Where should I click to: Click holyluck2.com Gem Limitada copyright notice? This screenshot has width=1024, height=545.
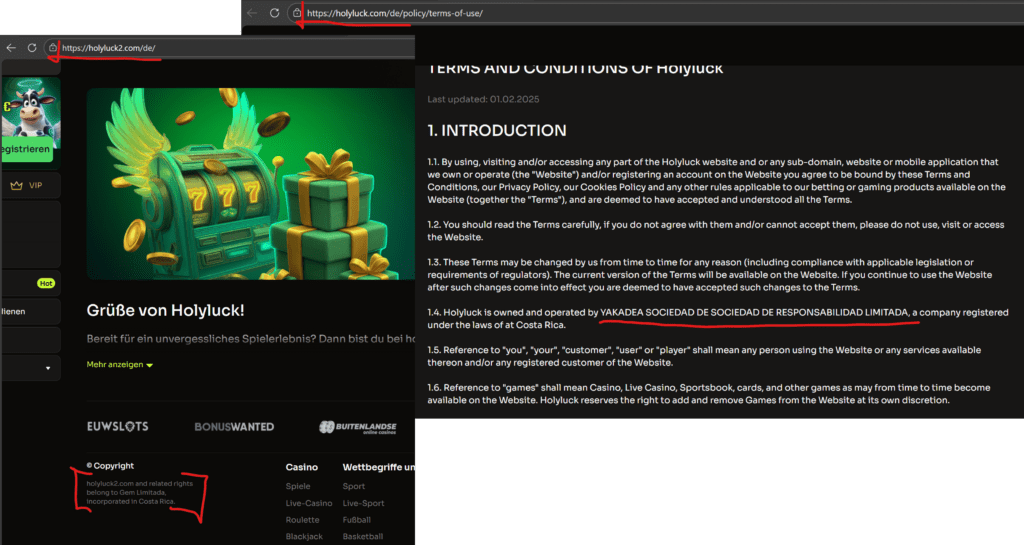(140, 493)
